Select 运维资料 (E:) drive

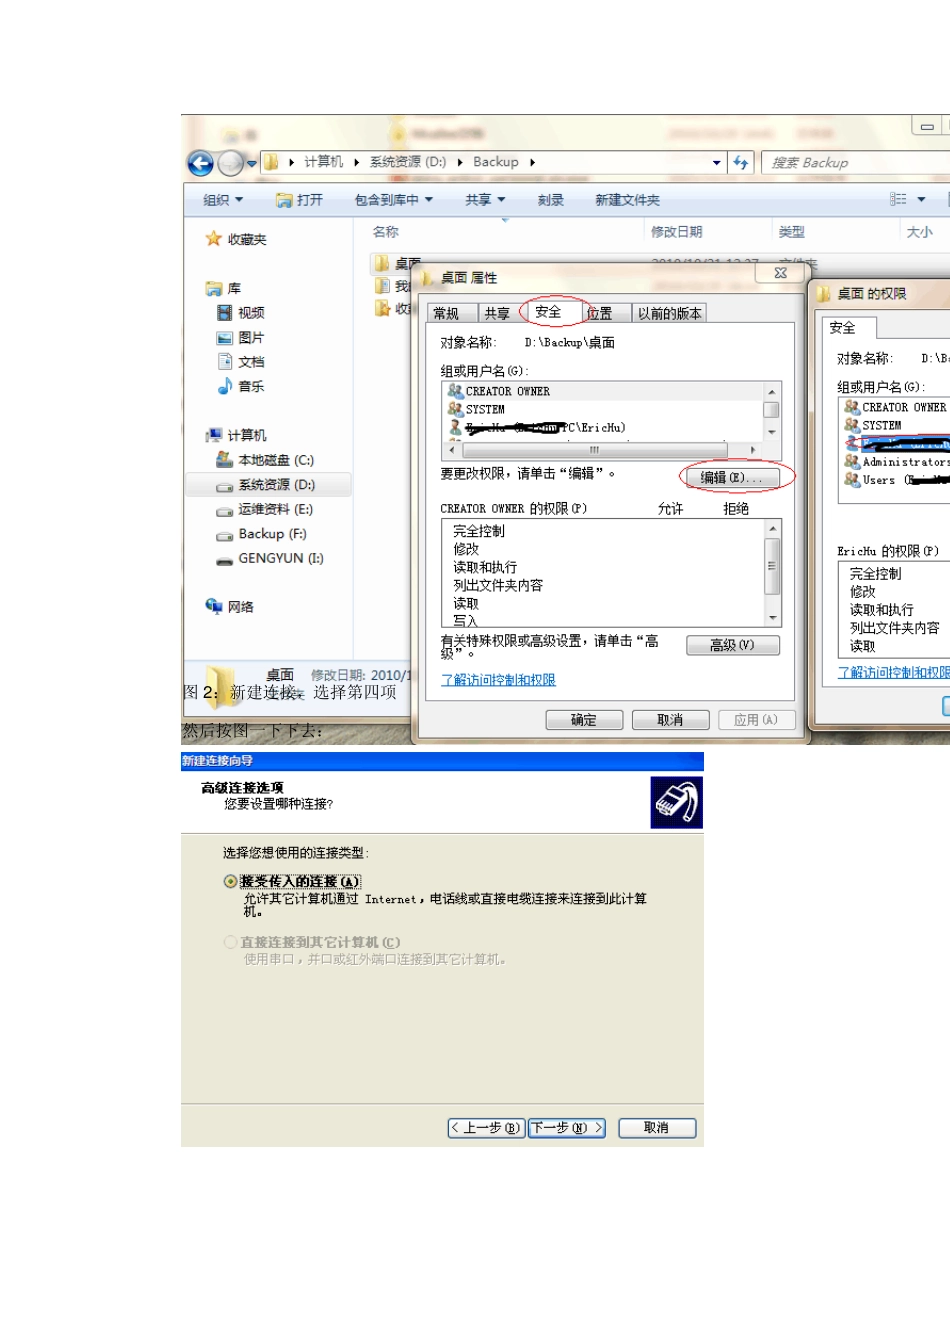tap(265, 509)
